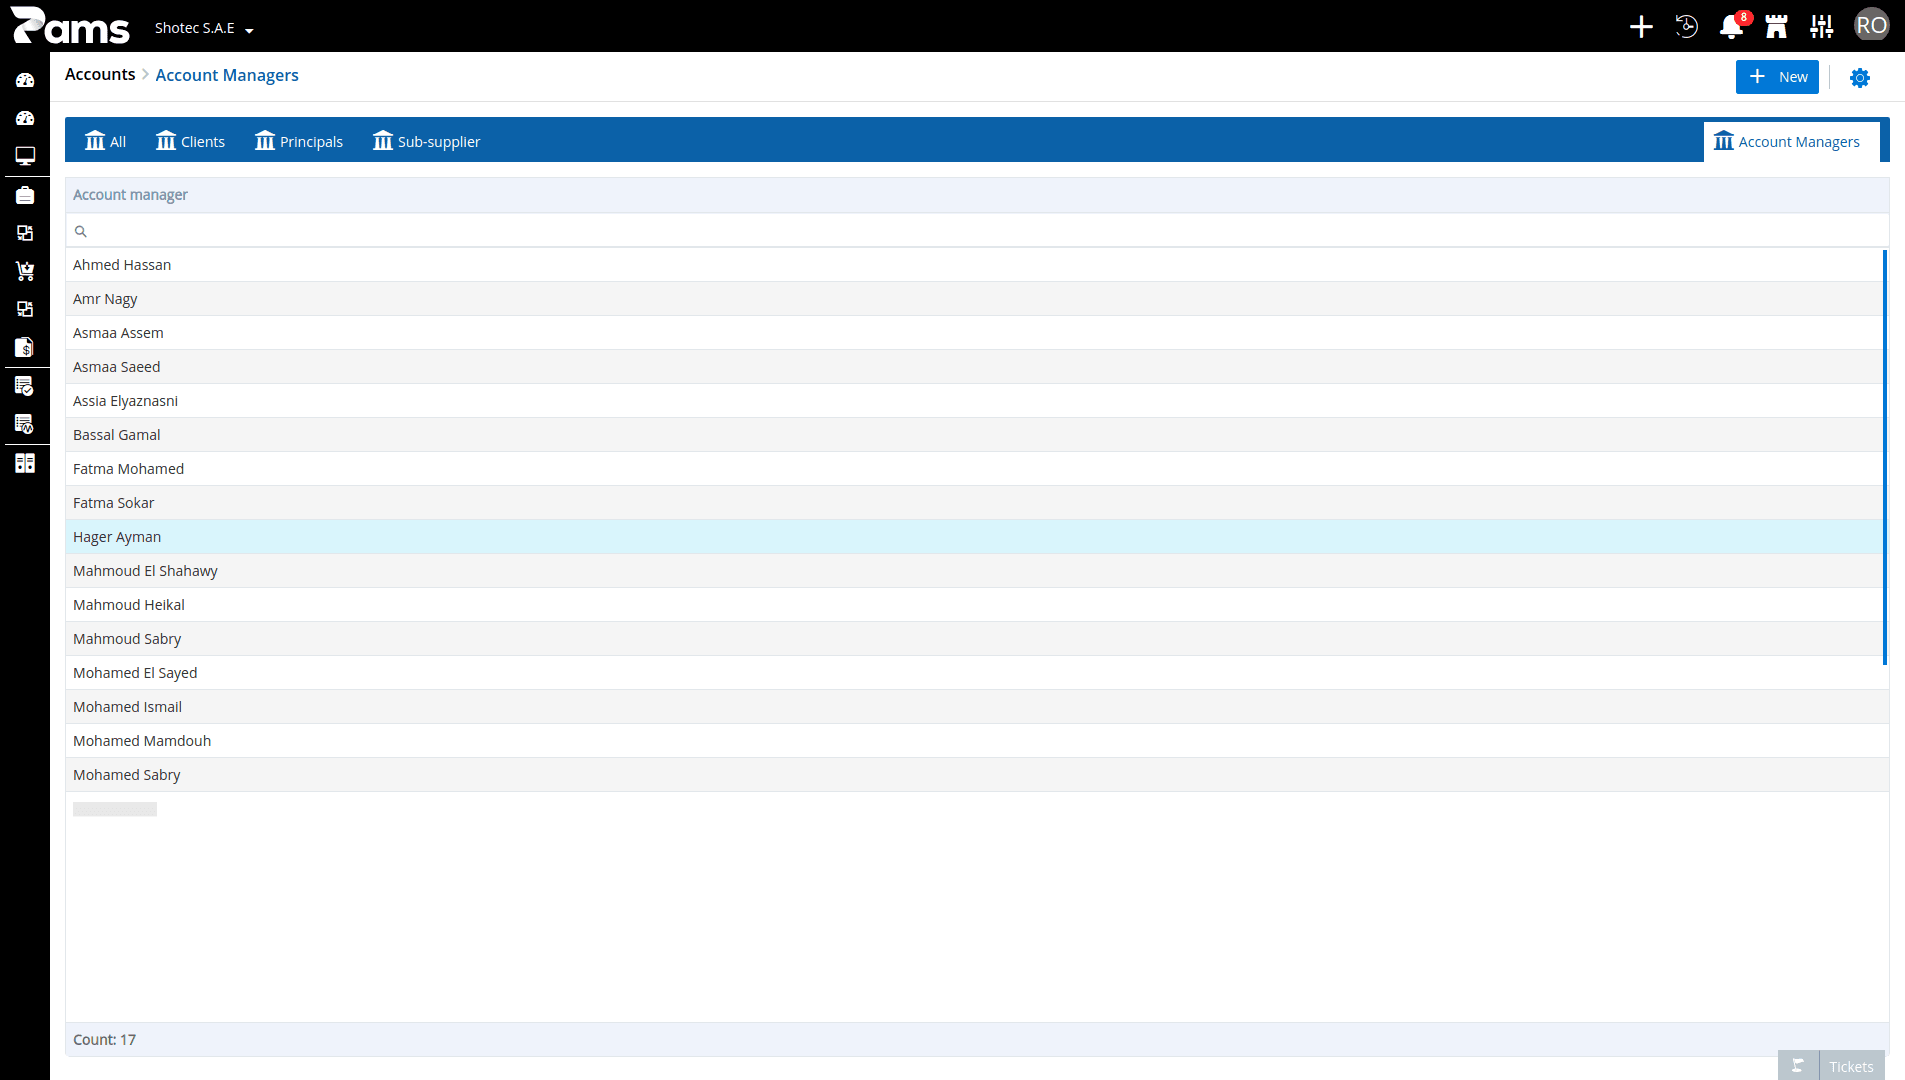The height and width of the screenshot is (1080, 1905).
Task: Click the Pams logo
Action: [70, 26]
